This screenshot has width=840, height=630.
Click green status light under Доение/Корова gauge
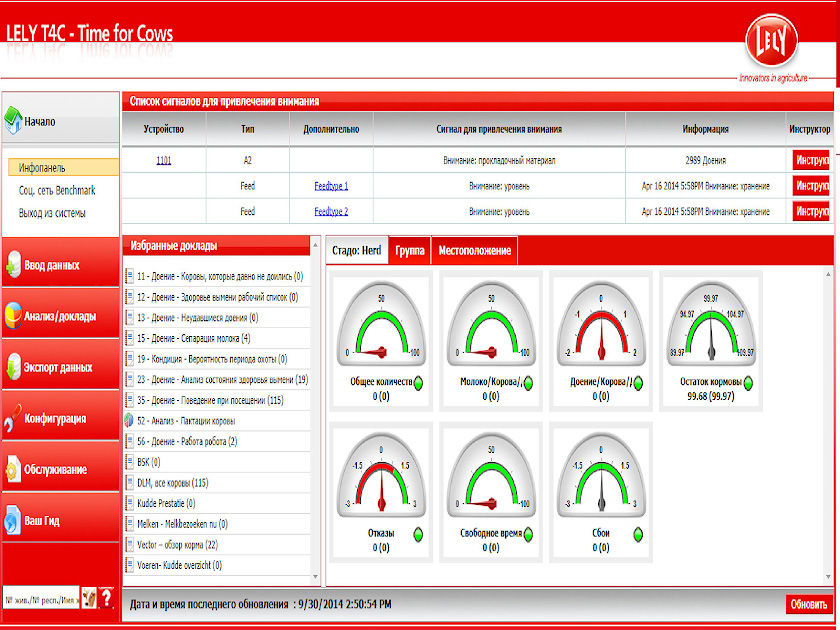click(x=638, y=382)
